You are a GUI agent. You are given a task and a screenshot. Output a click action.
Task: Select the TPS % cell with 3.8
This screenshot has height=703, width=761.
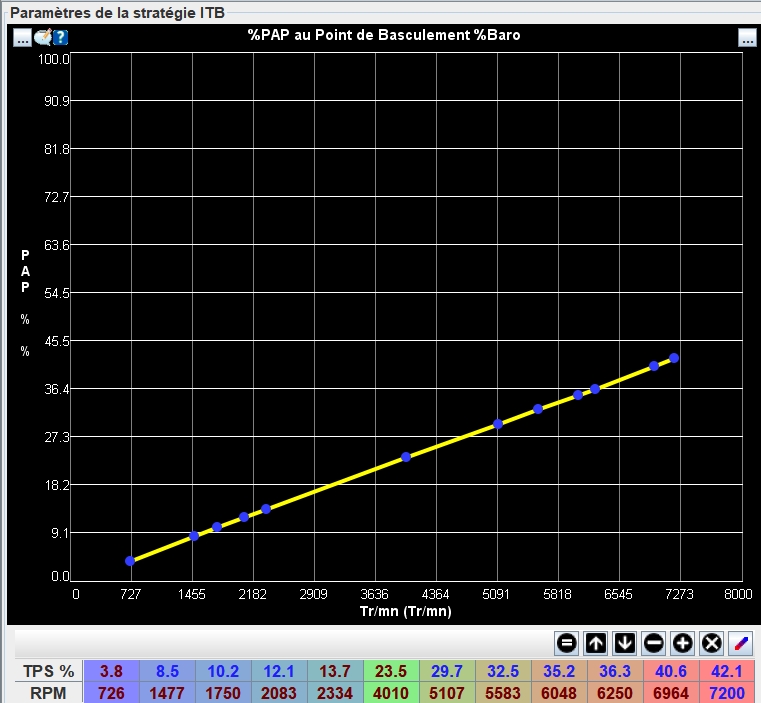tap(111, 671)
